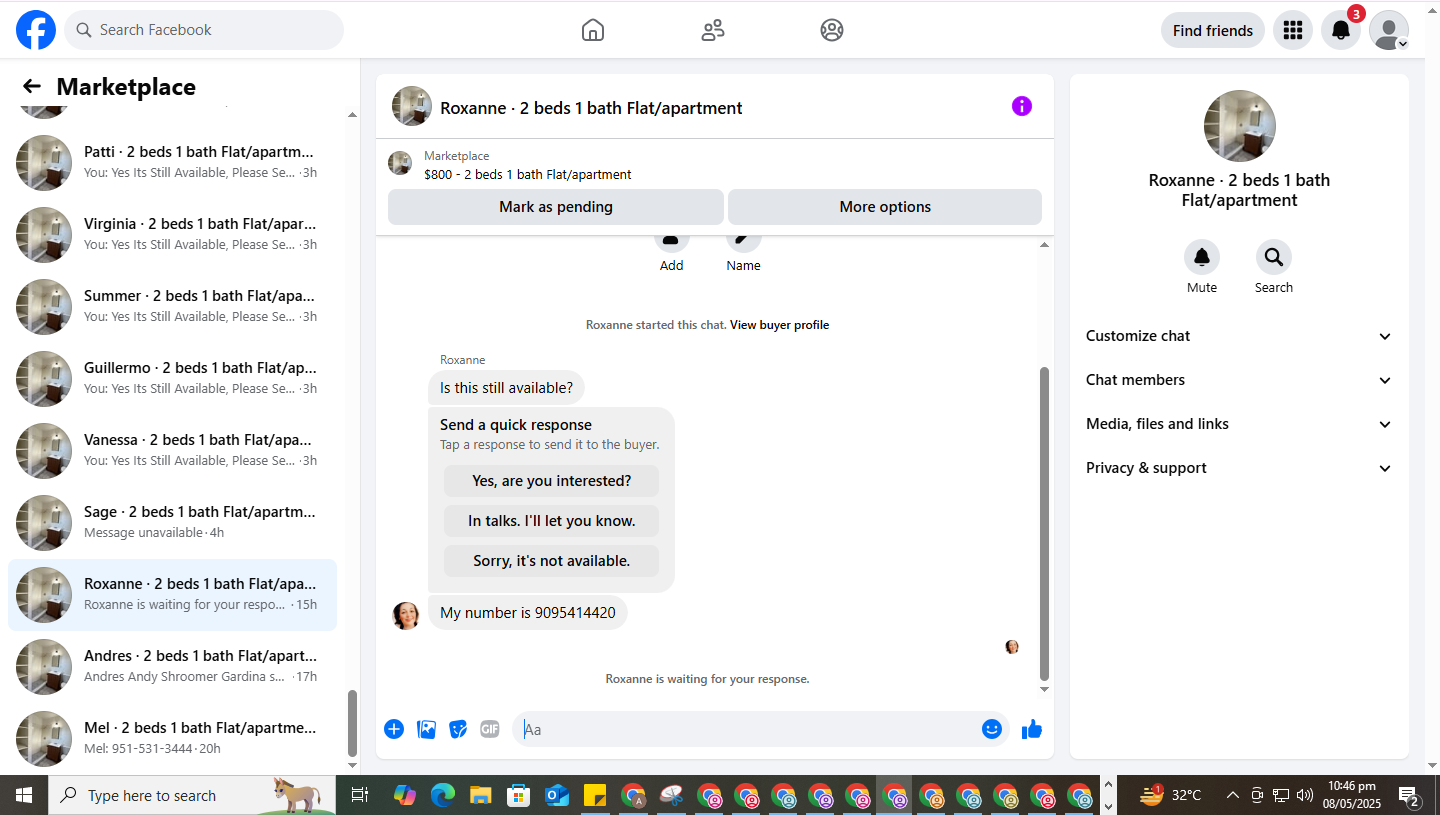
Task: Open the Summer conversation
Action: click(172, 307)
